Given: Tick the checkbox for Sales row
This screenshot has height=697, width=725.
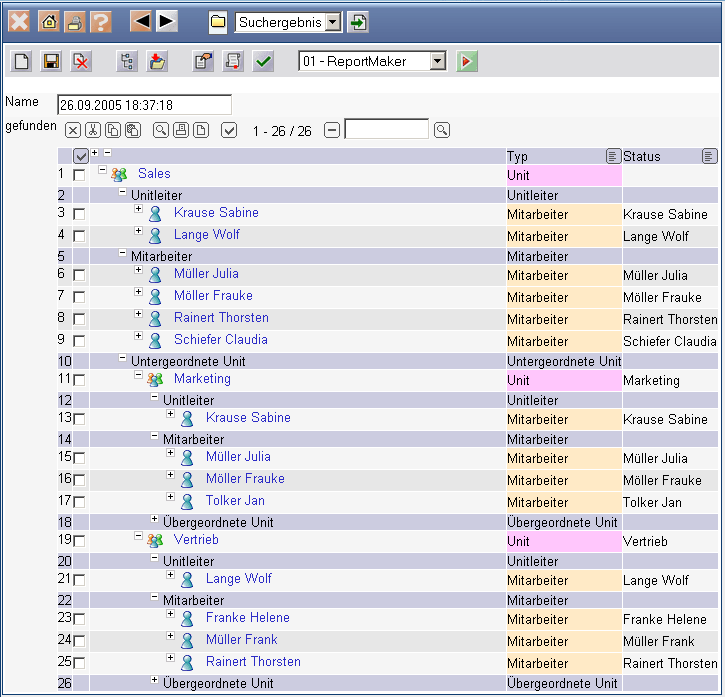Looking at the screenshot, I should click(79, 175).
